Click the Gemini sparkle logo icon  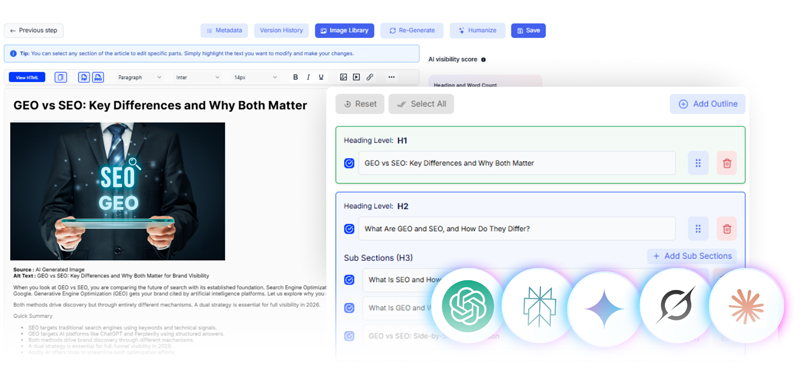point(604,309)
